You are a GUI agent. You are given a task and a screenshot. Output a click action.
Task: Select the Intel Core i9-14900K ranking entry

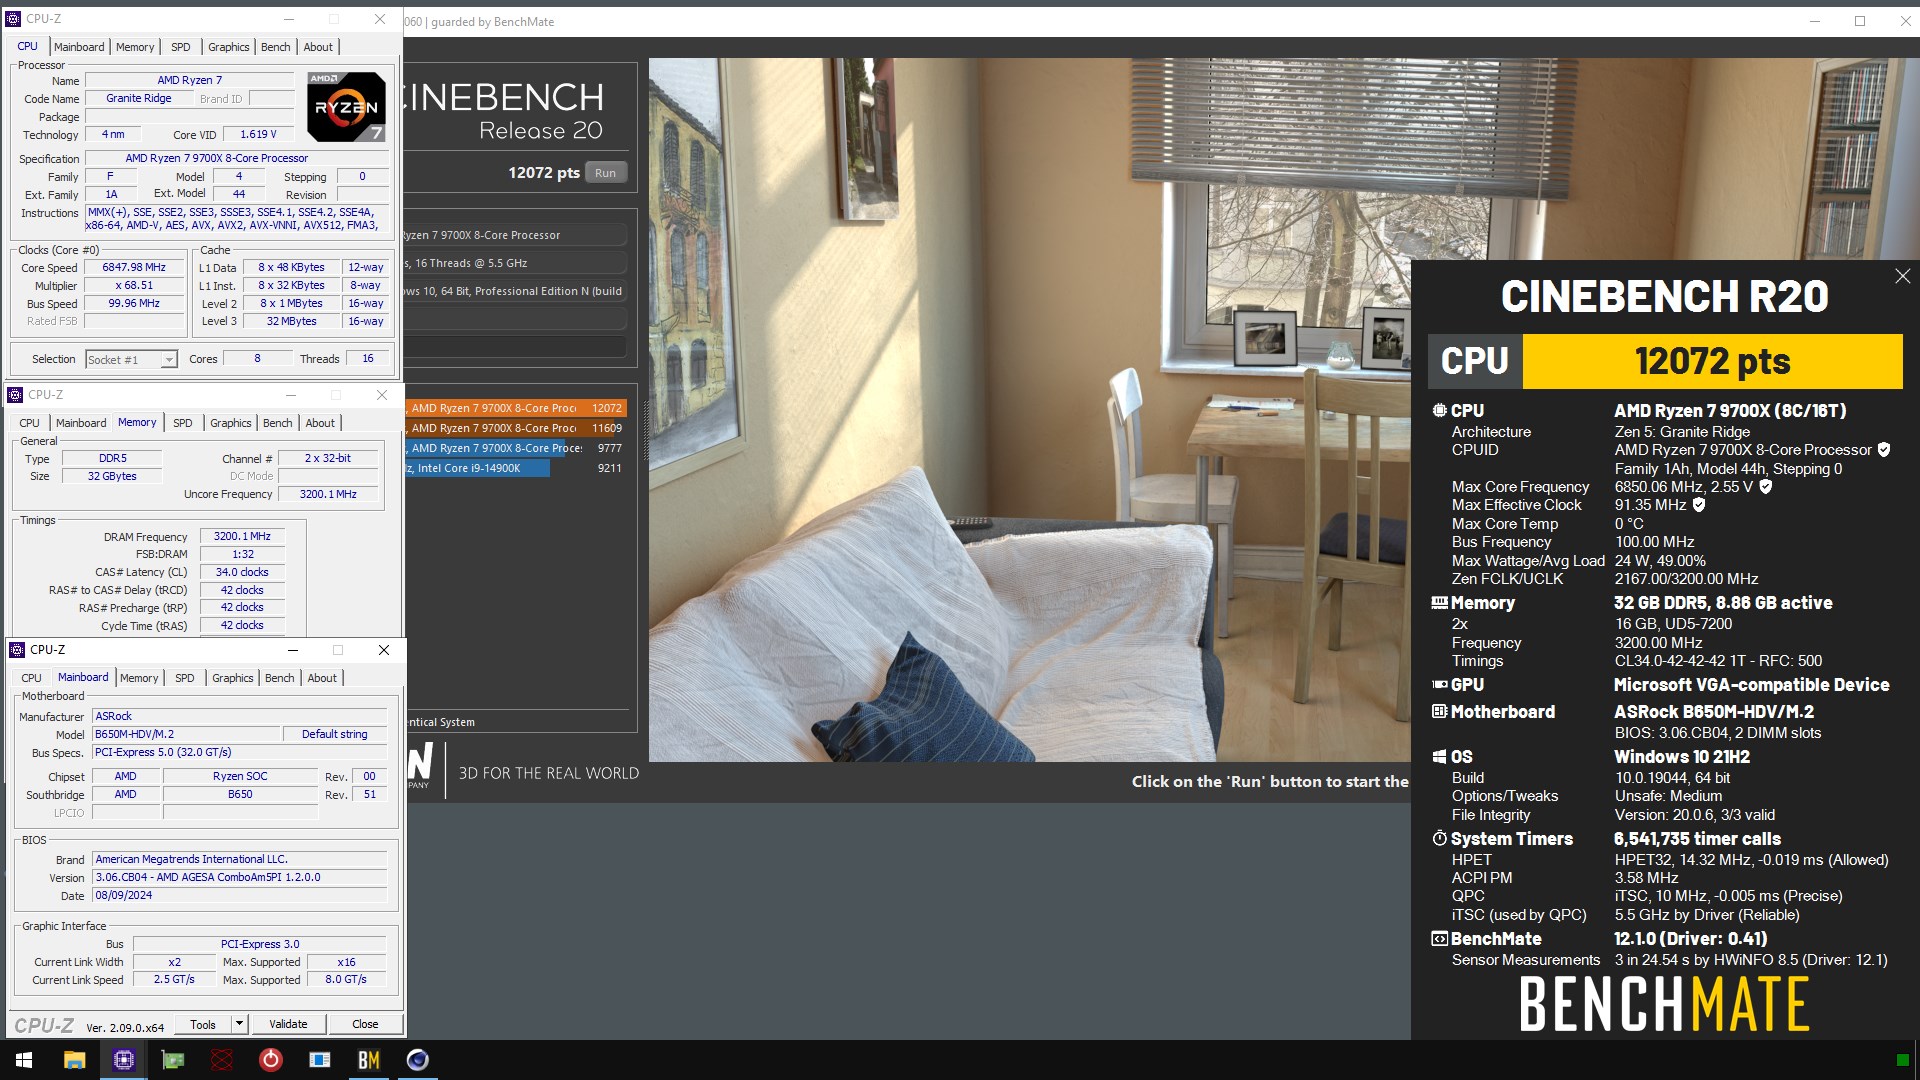tap(516, 468)
